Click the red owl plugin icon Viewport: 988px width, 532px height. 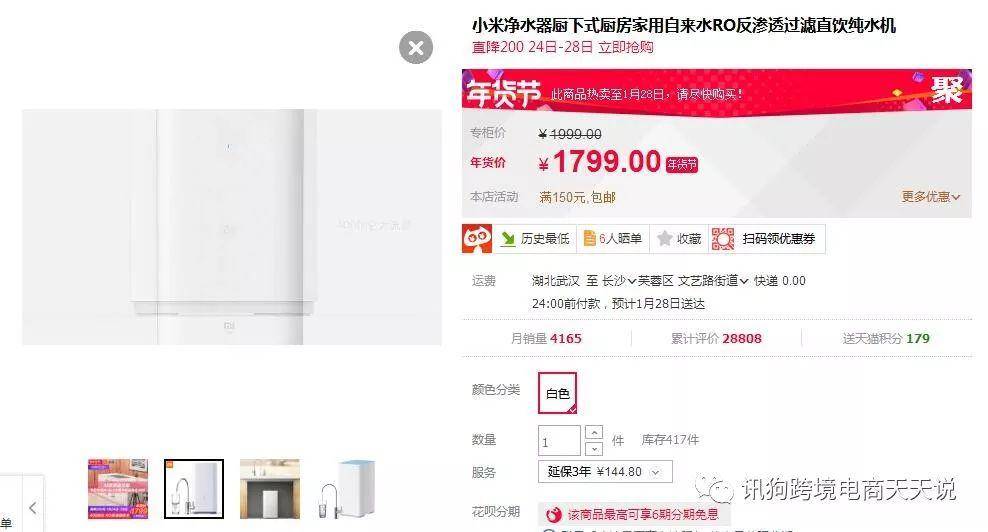(x=477, y=239)
